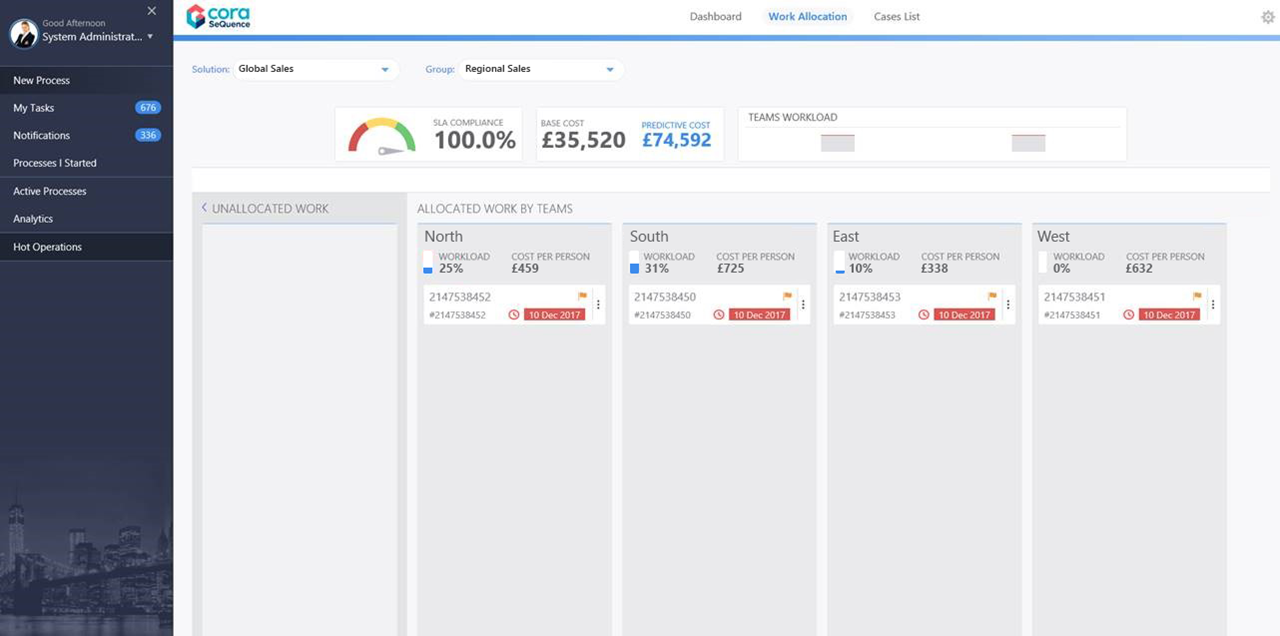This screenshot has width=1280, height=636.
Task: Click the orange flag on case 2147538452
Action: pyautogui.click(x=583, y=296)
